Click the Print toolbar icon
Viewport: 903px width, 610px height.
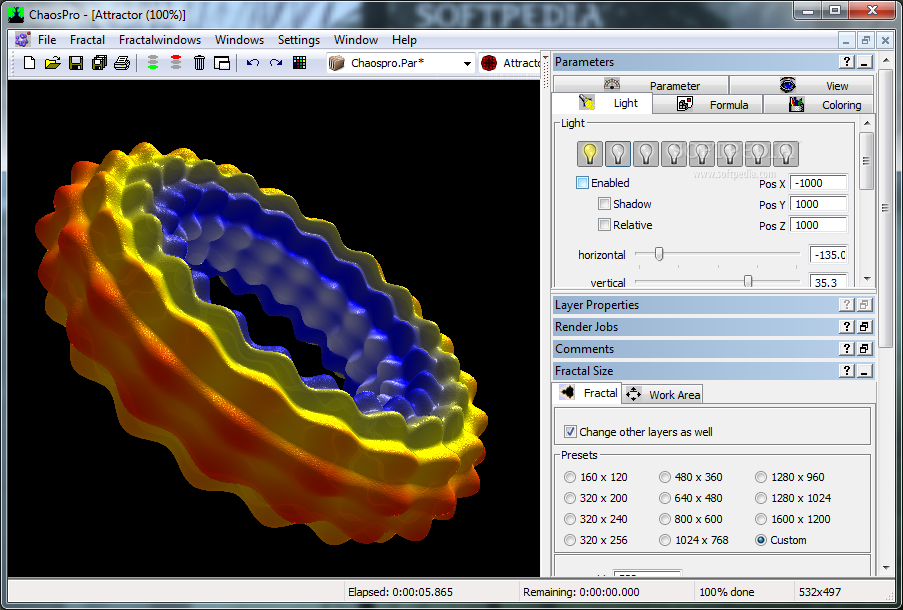[x=122, y=63]
